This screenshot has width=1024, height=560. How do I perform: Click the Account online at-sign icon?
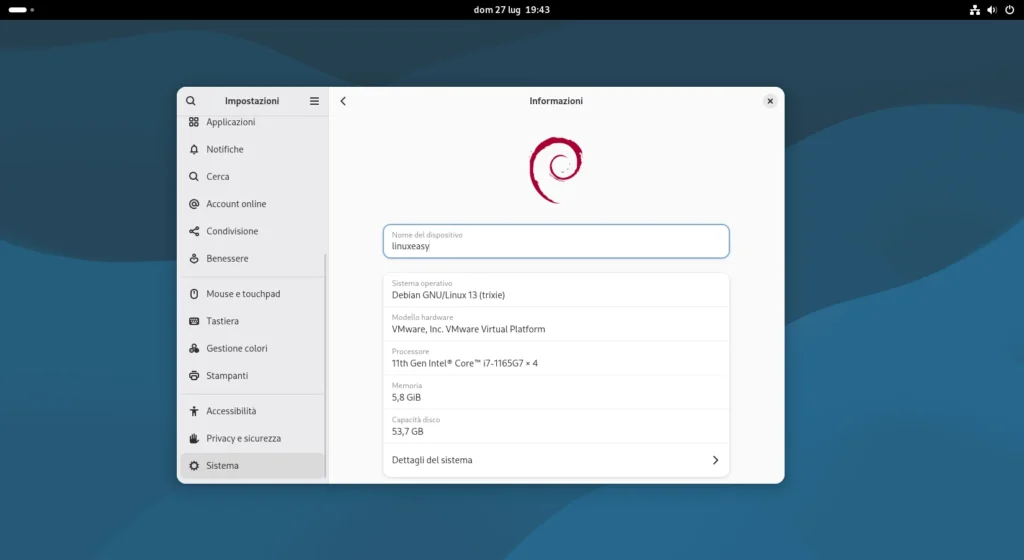194,204
